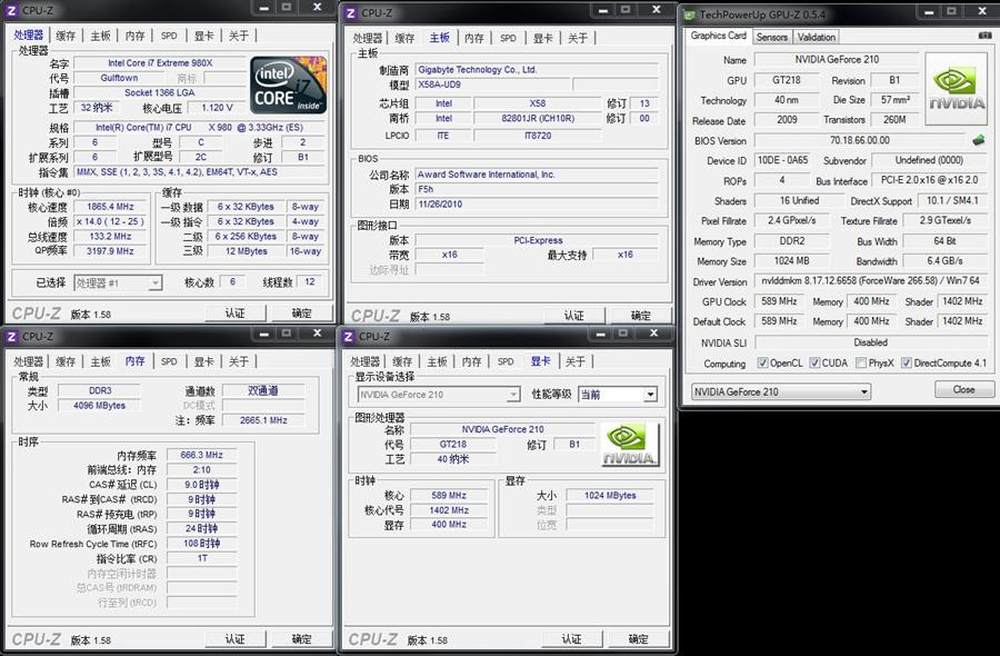Open 显卡 tab in CPU-Z Gigabyte mainboard window
This screenshot has width=1000, height=656.
(x=543, y=38)
